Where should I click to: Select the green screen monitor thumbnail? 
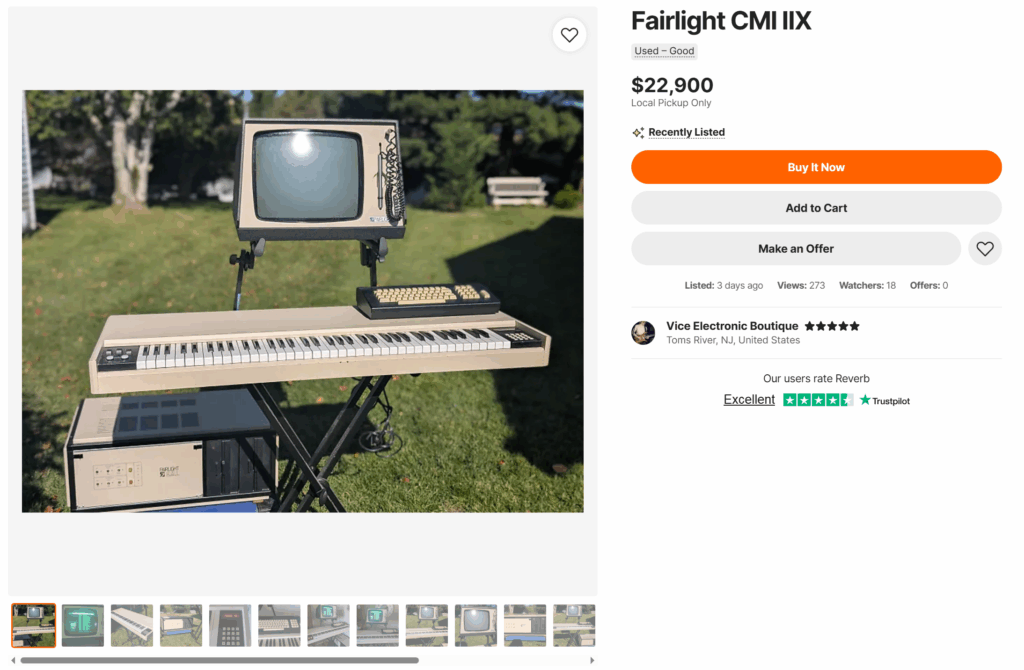pyautogui.click(x=82, y=626)
